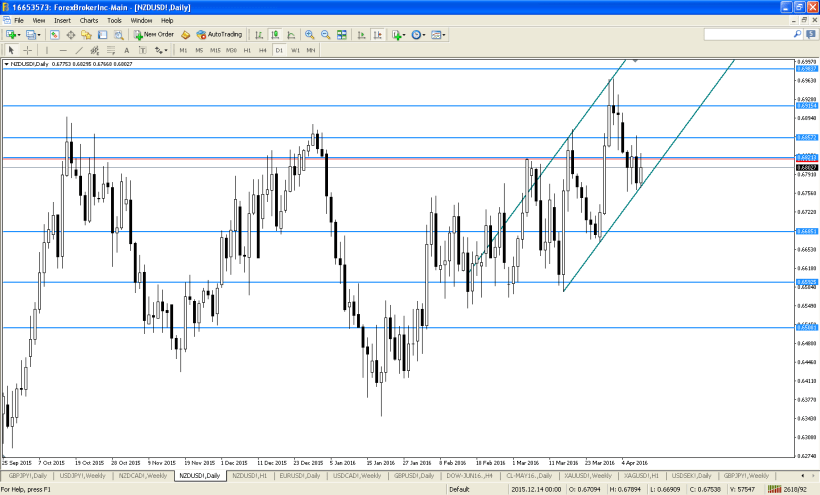Open the Navigator panel
The height and width of the screenshot is (495, 820).
pos(86,34)
